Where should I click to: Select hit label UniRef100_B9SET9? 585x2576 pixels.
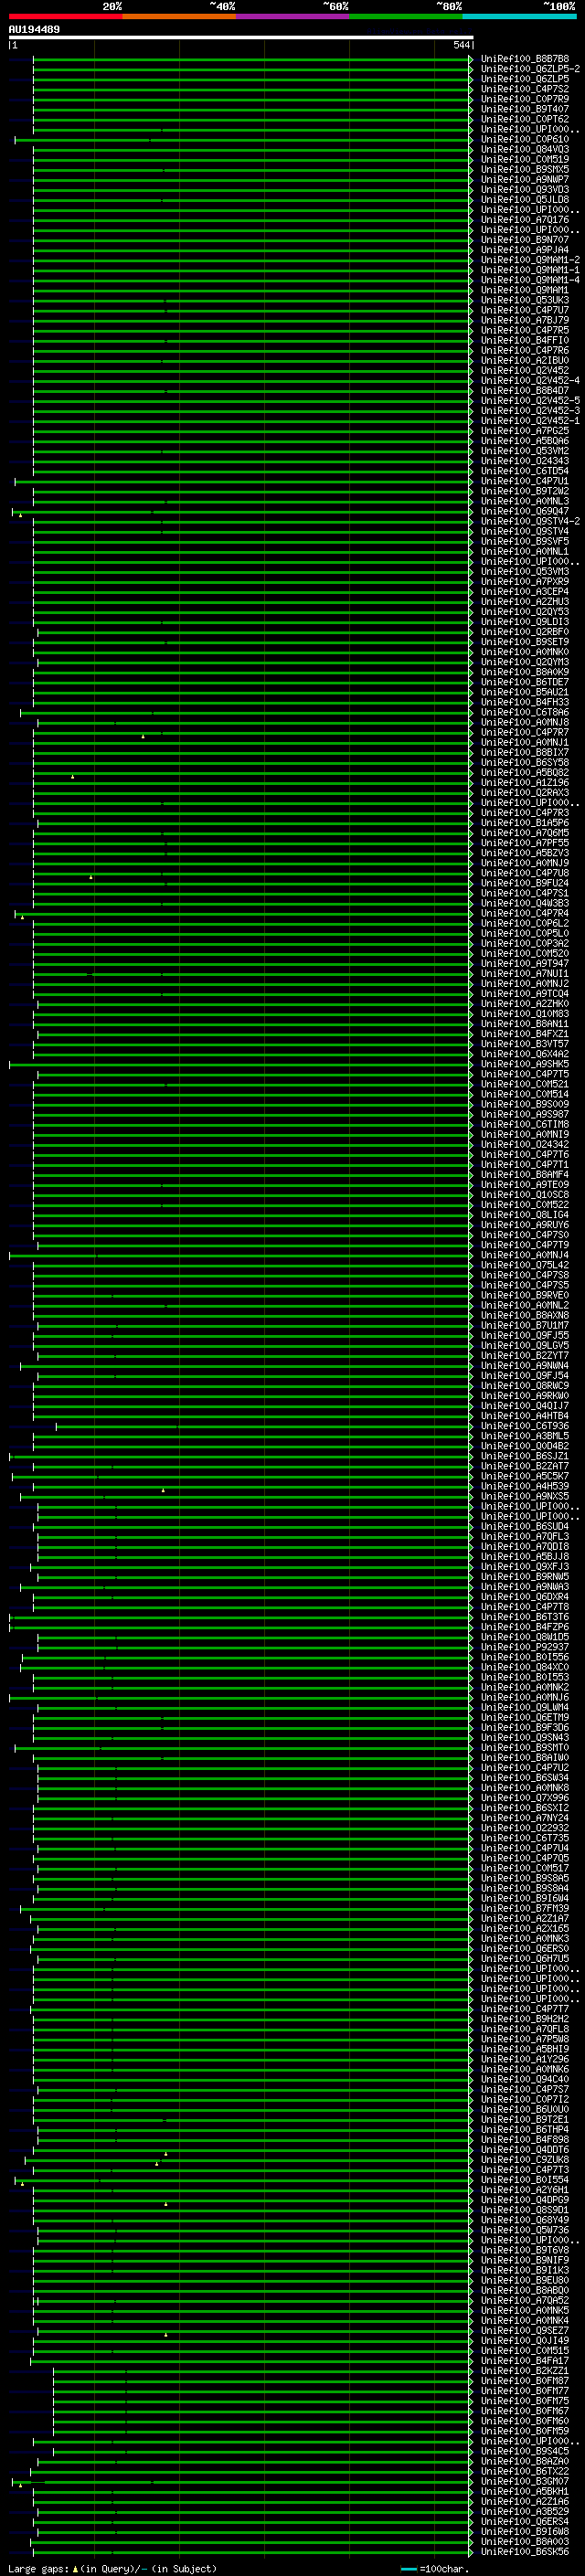coord(525,642)
